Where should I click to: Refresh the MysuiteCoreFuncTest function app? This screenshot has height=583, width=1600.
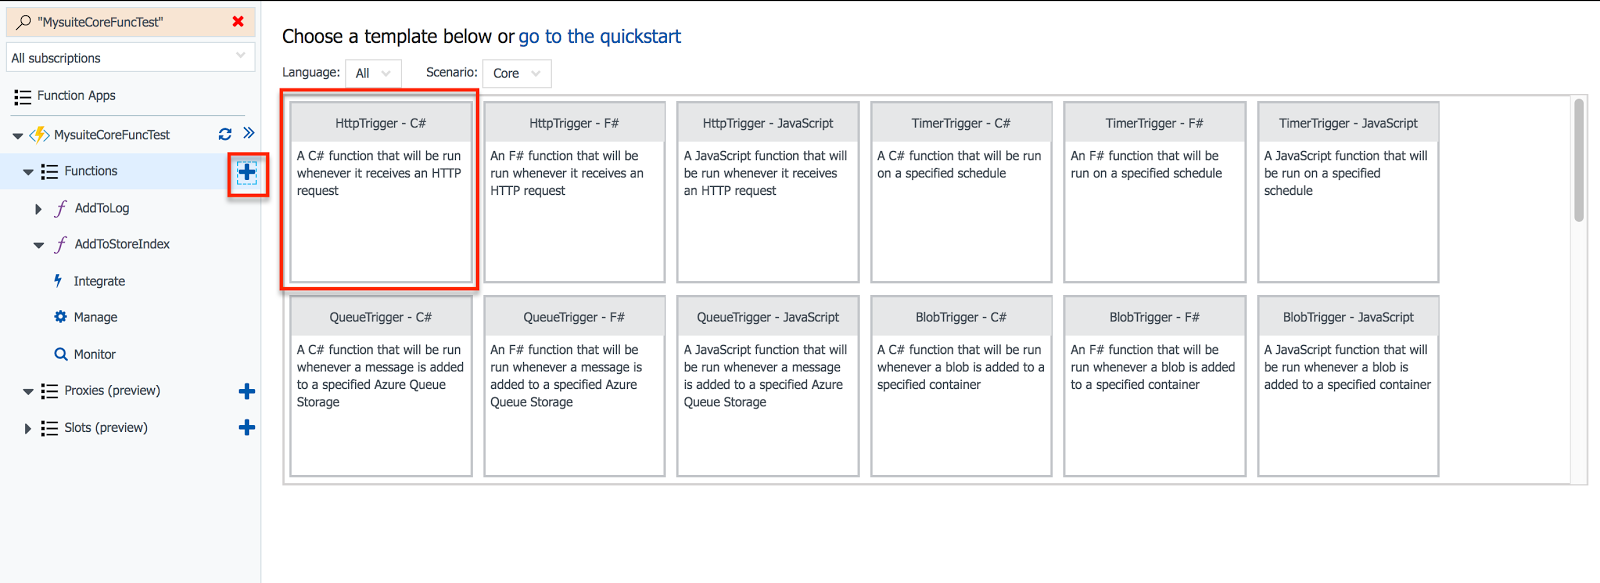pos(225,134)
